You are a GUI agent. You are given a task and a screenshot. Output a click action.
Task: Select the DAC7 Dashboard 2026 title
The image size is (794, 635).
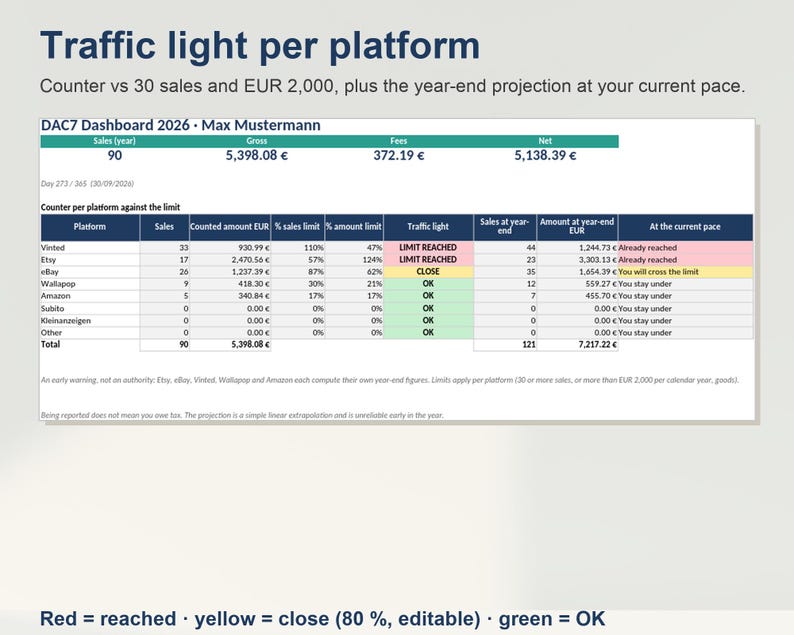coord(180,125)
